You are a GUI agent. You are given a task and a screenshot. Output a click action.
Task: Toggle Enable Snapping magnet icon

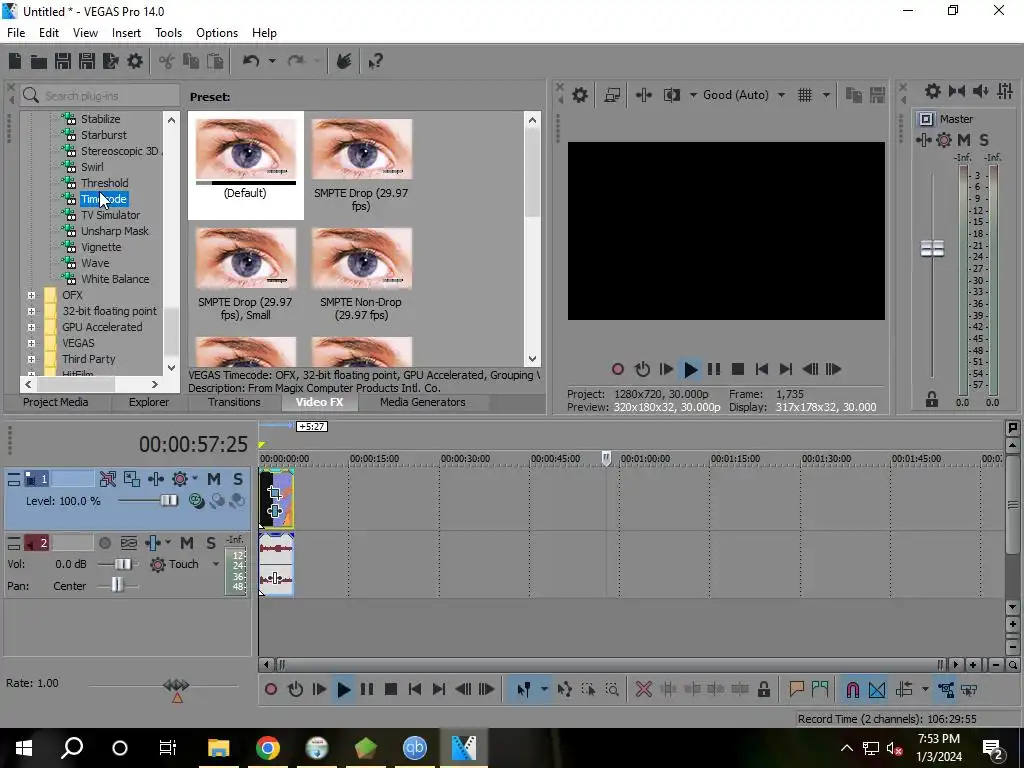click(852, 690)
